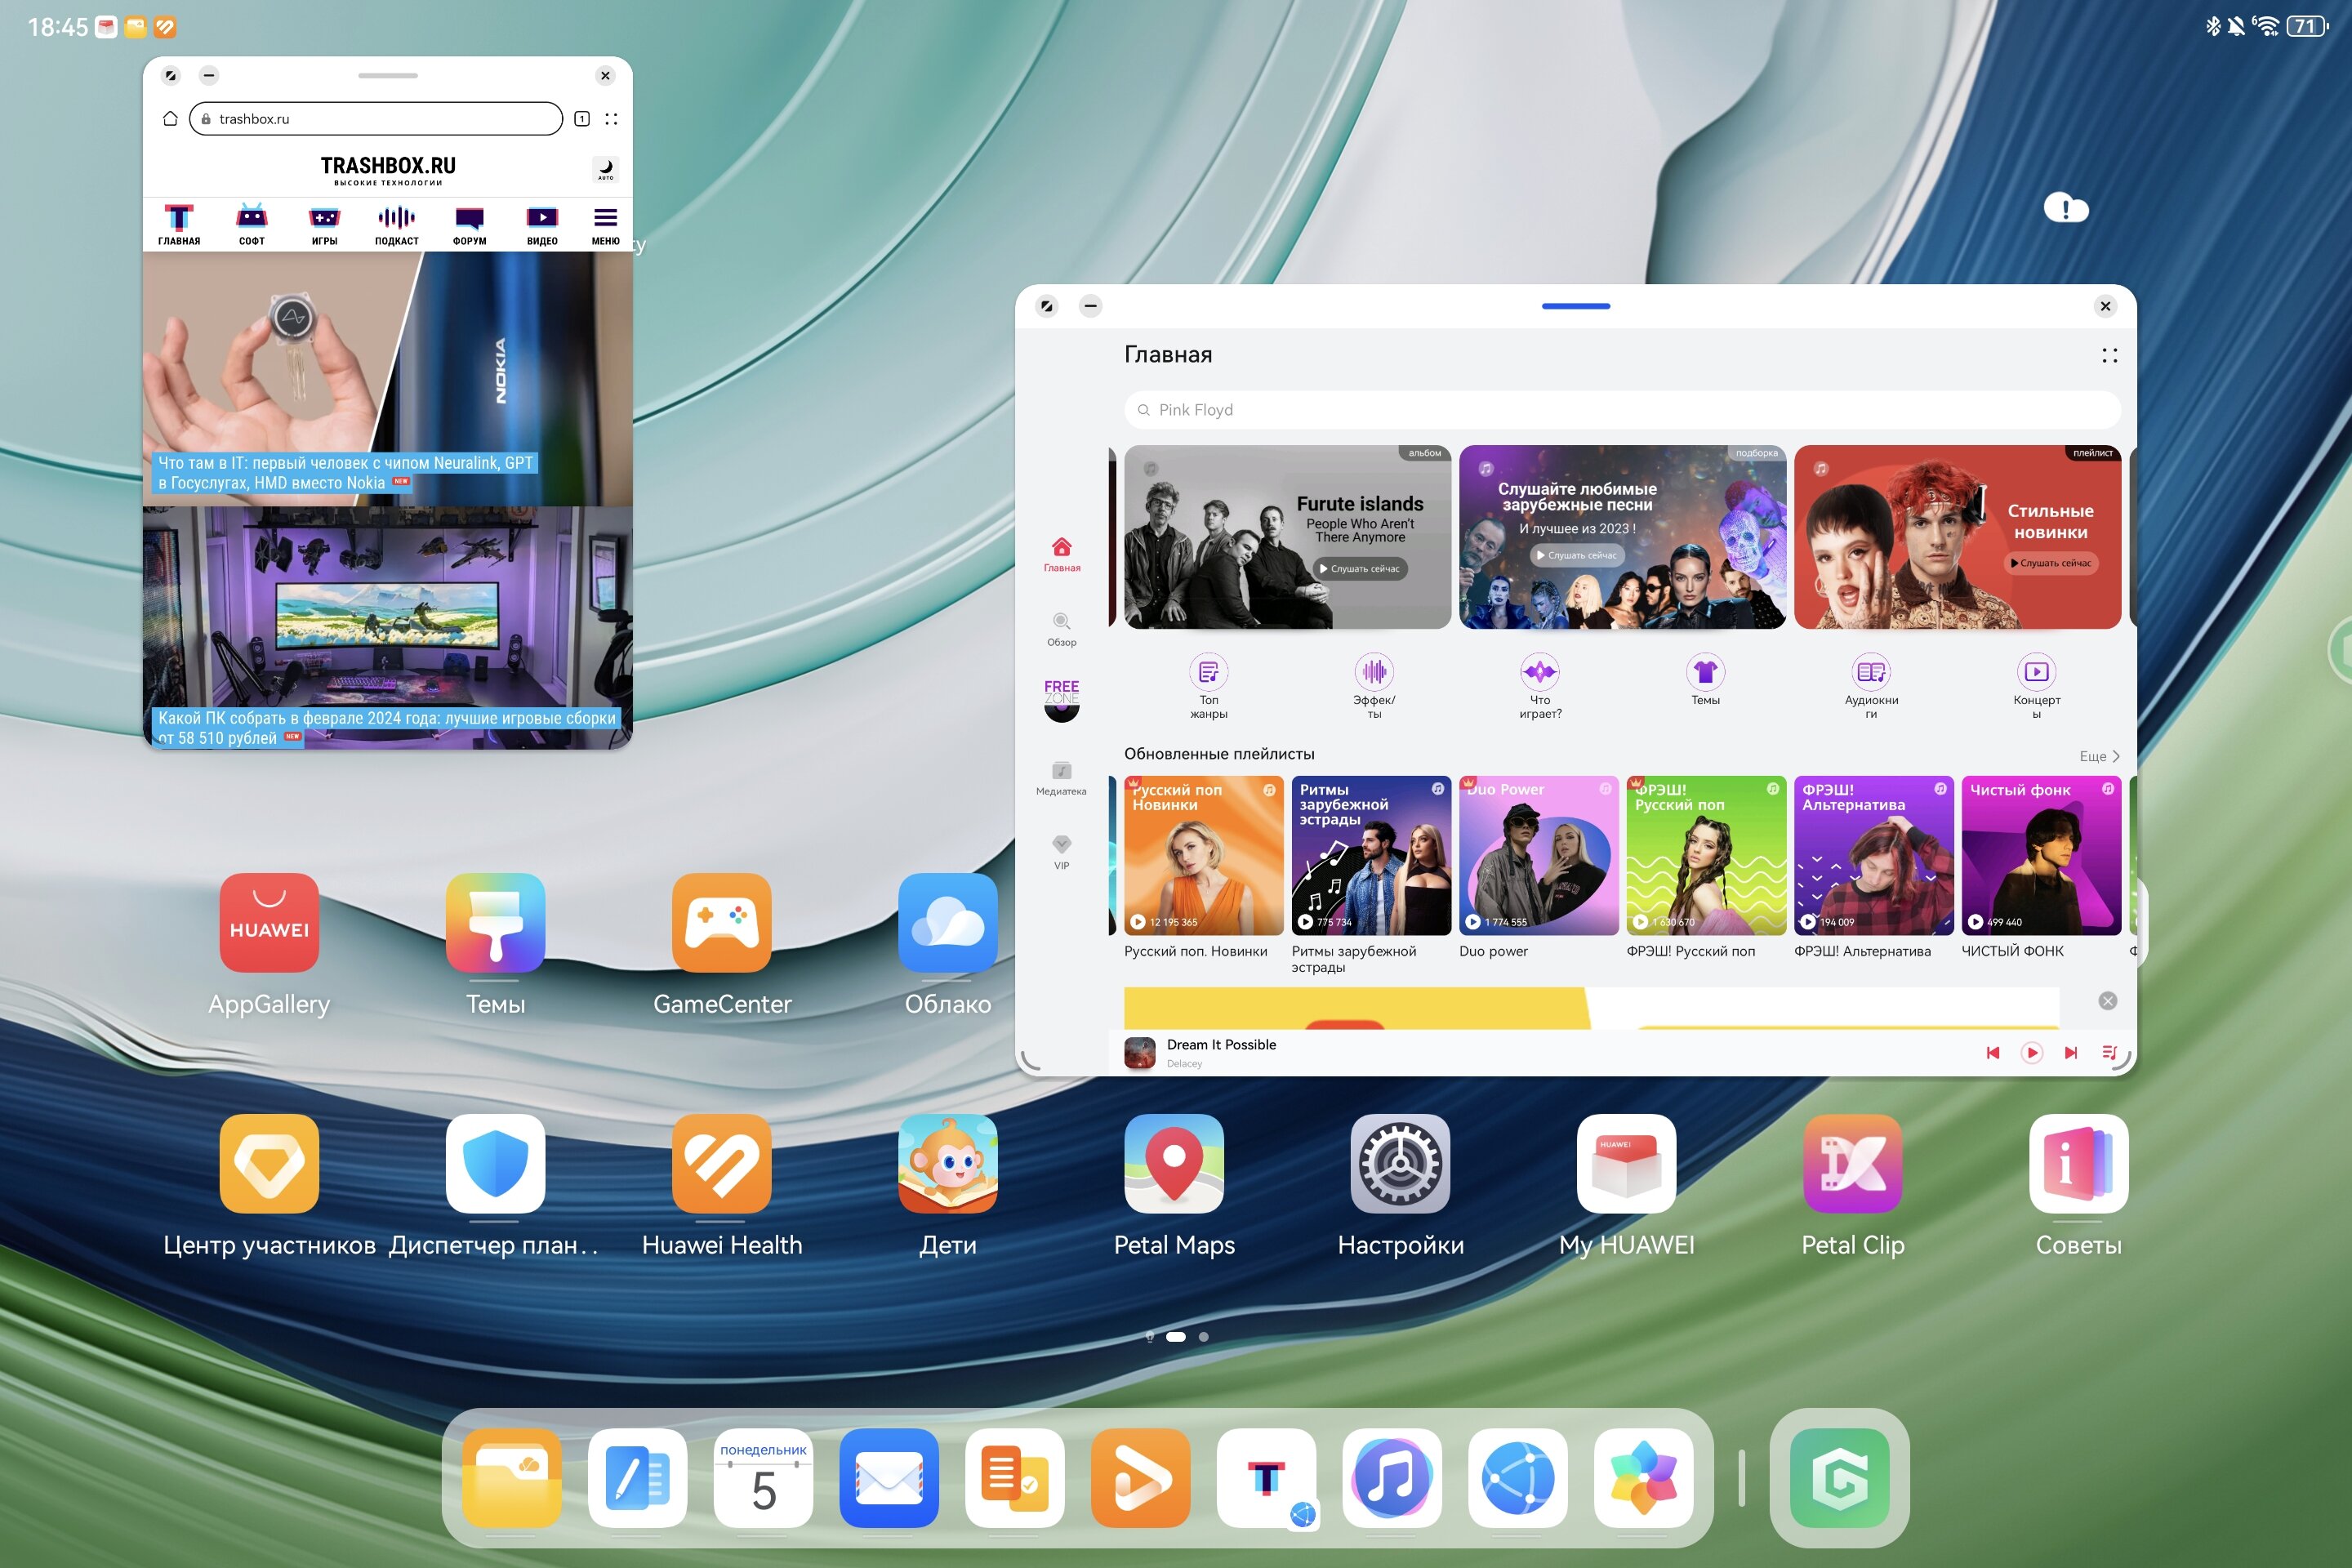Play Dream It Possible

[x=2031, y=1053]
